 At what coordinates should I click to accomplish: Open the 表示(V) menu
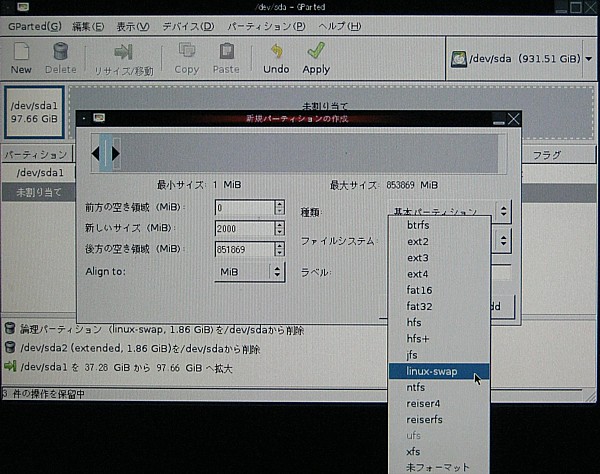pyautogui.click(x=133, y=26)
